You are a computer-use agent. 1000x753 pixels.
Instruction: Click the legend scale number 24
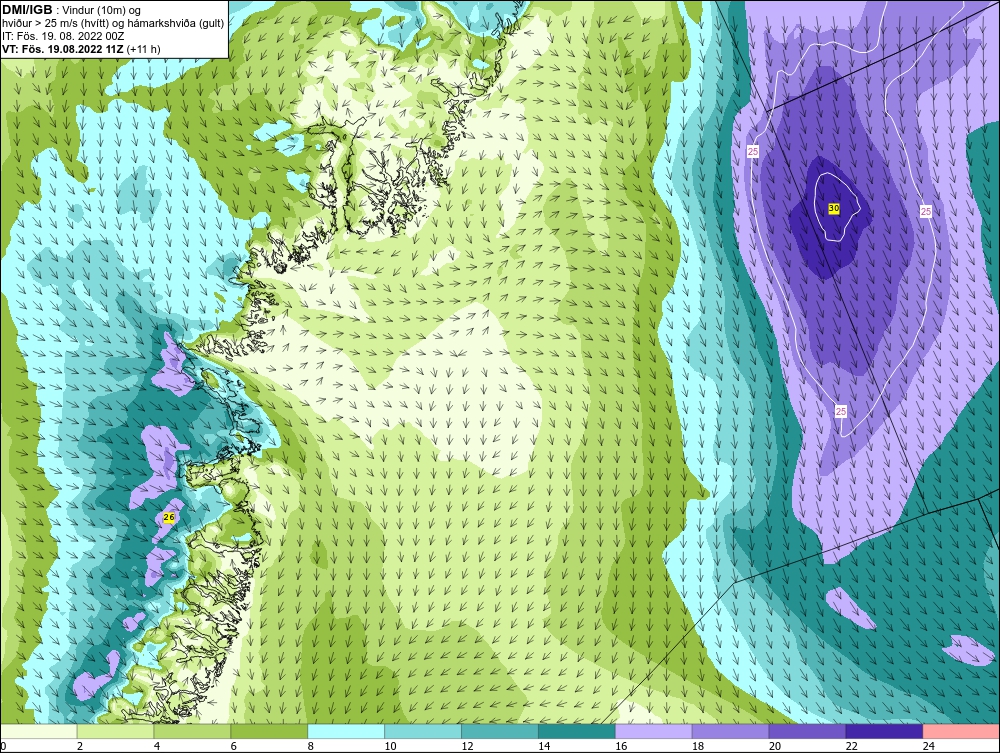[929, 746]
